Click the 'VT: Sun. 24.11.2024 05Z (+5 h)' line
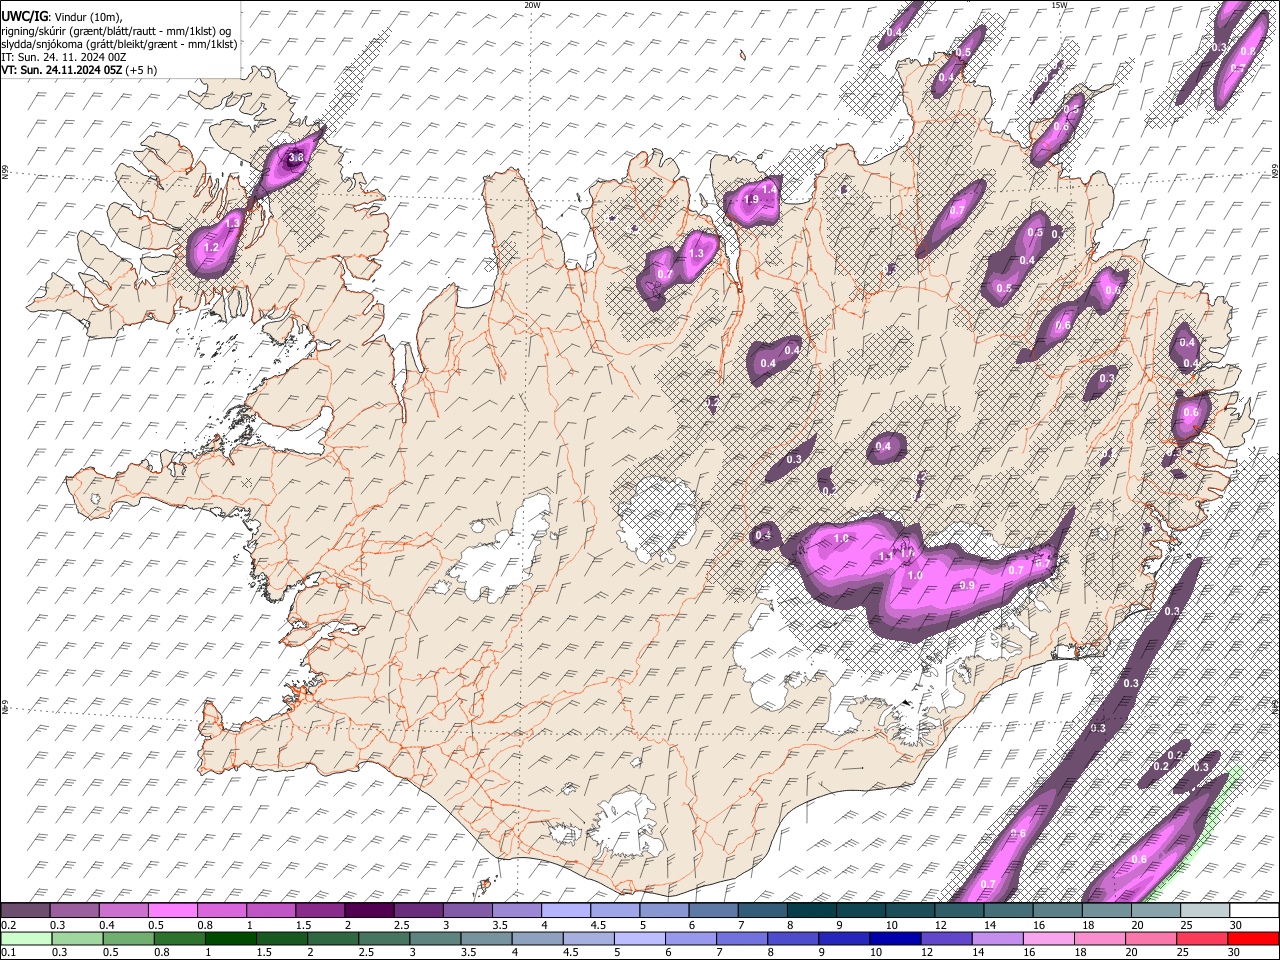This screenshot has width=1280, height=960. pyautogui.click(x=79, y=70)
